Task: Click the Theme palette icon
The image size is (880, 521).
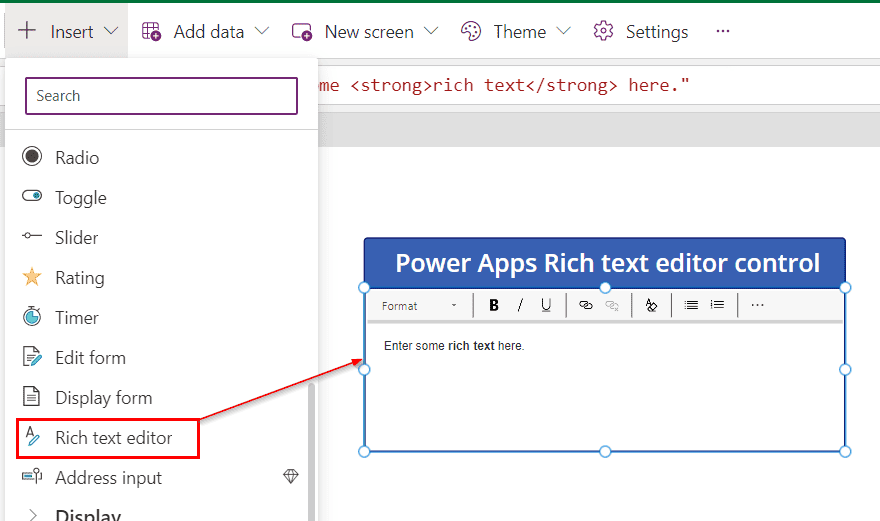Action: [471, 31]
